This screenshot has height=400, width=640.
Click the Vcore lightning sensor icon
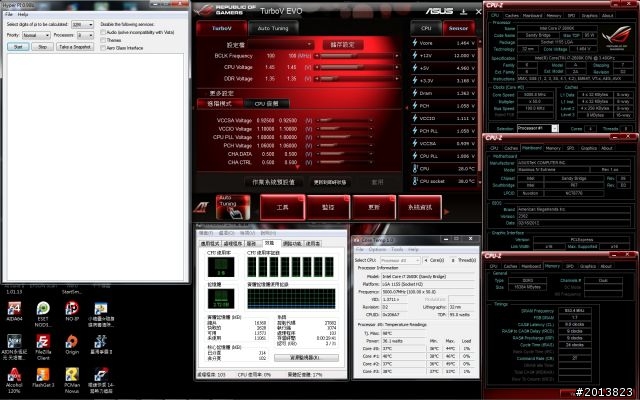coord(415,42)
